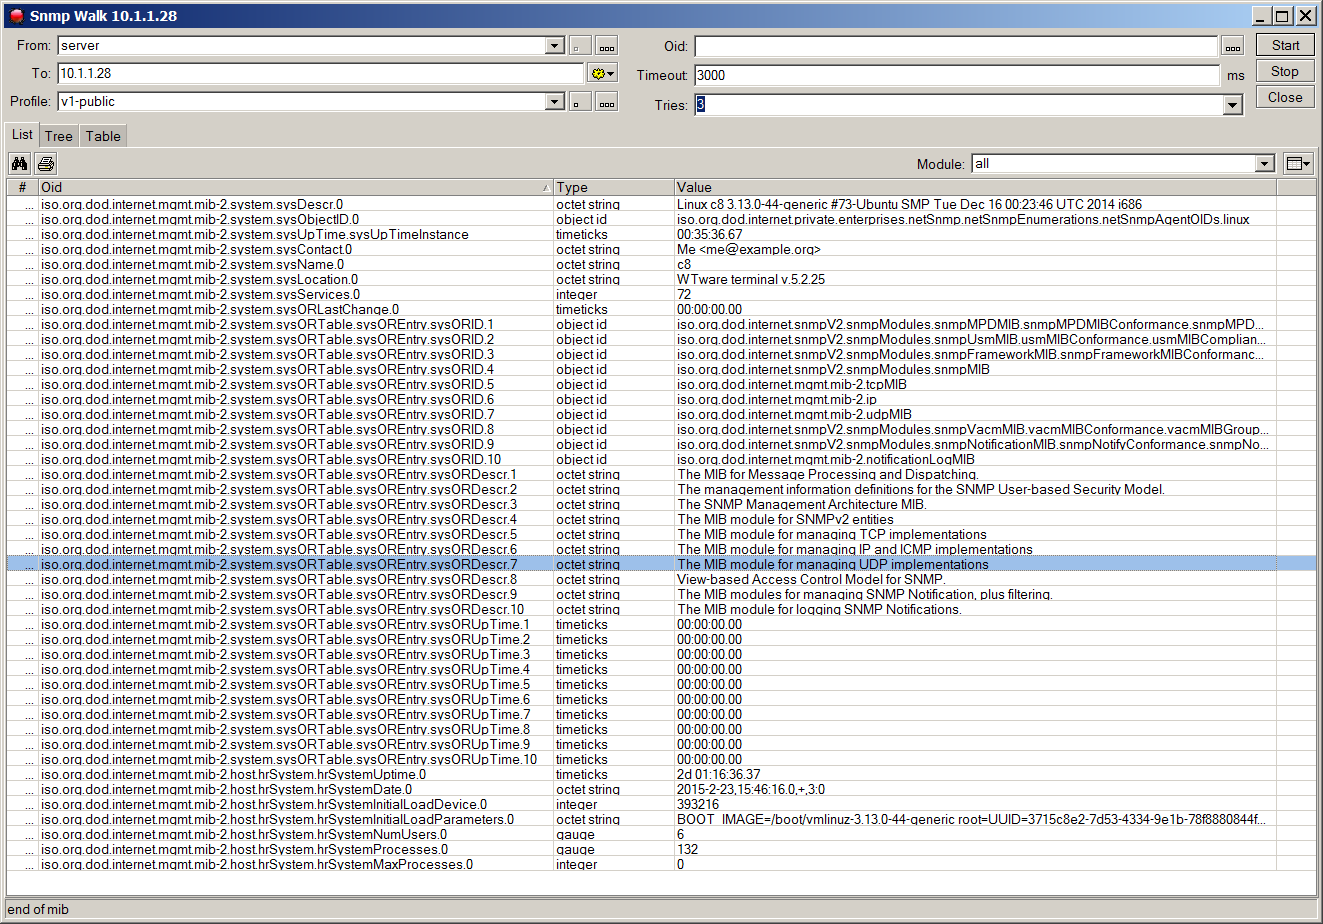Image resolution: width=1323 pixels, height=924 pixels.
Task: Open the device picker beside the To field
Action: (x=602, y=74)
